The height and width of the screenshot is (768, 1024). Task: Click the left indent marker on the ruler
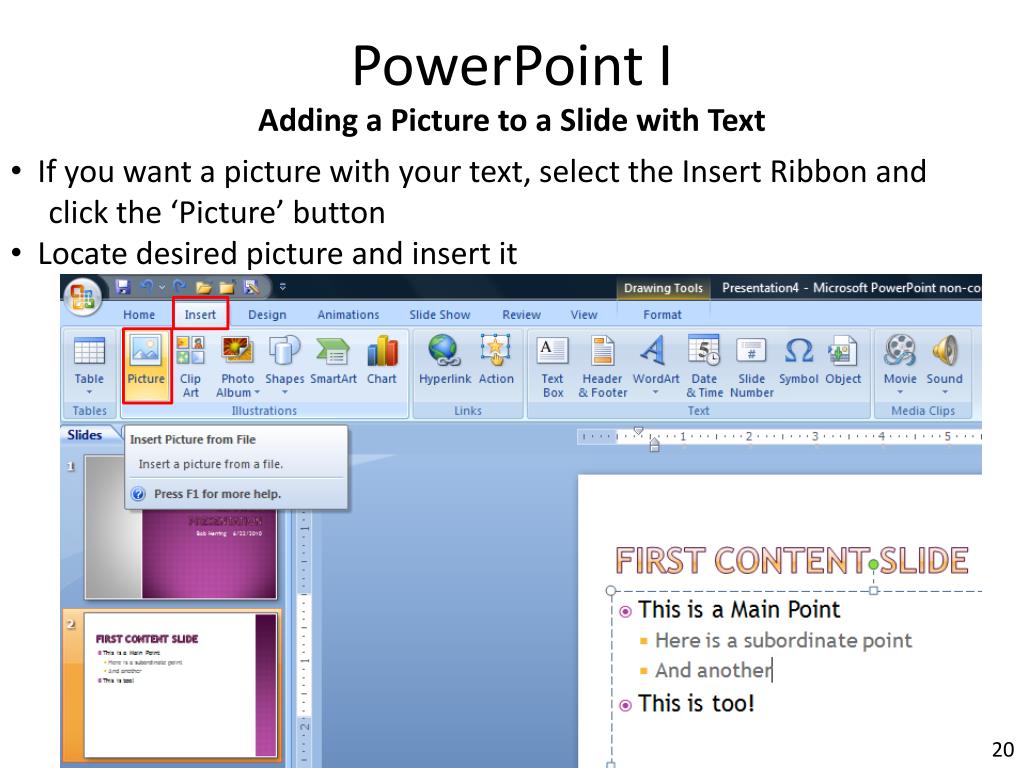[654, 445]
